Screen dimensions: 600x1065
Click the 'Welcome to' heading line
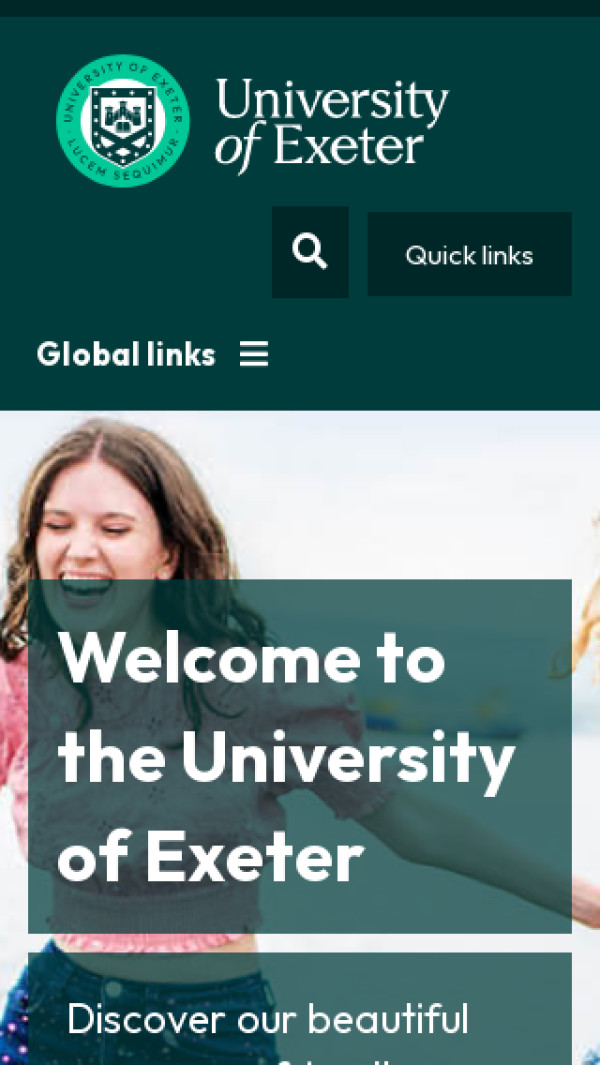click(251, 657)
